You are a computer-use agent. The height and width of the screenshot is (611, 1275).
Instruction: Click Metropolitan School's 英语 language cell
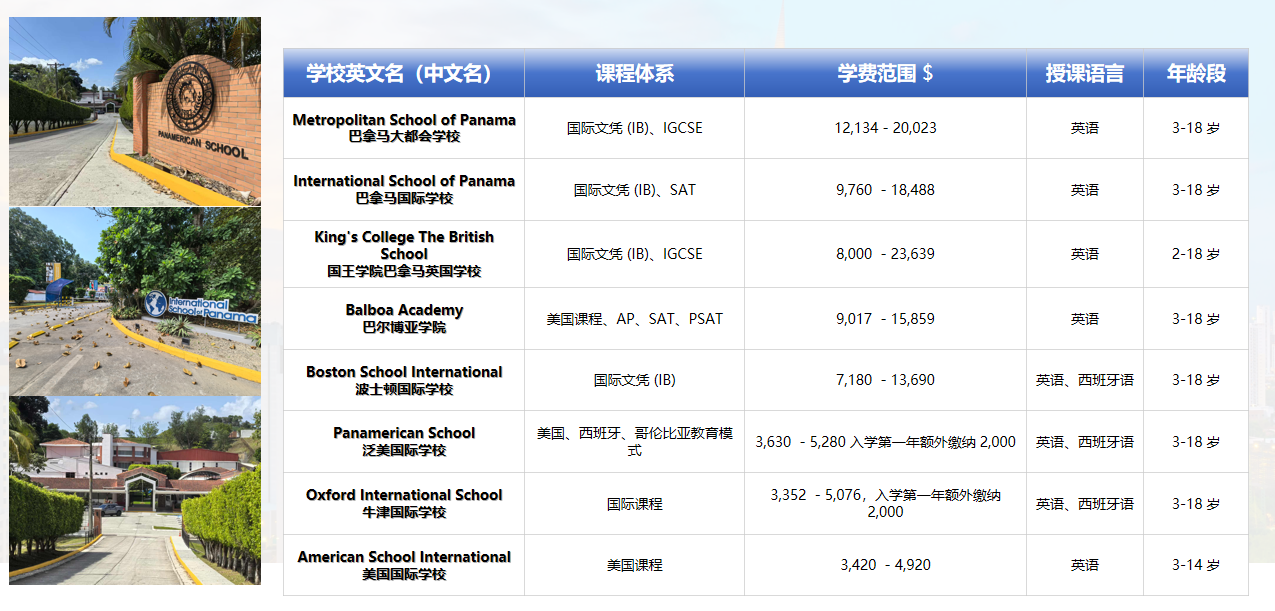pyautogui.click(x=1085, y=128)
